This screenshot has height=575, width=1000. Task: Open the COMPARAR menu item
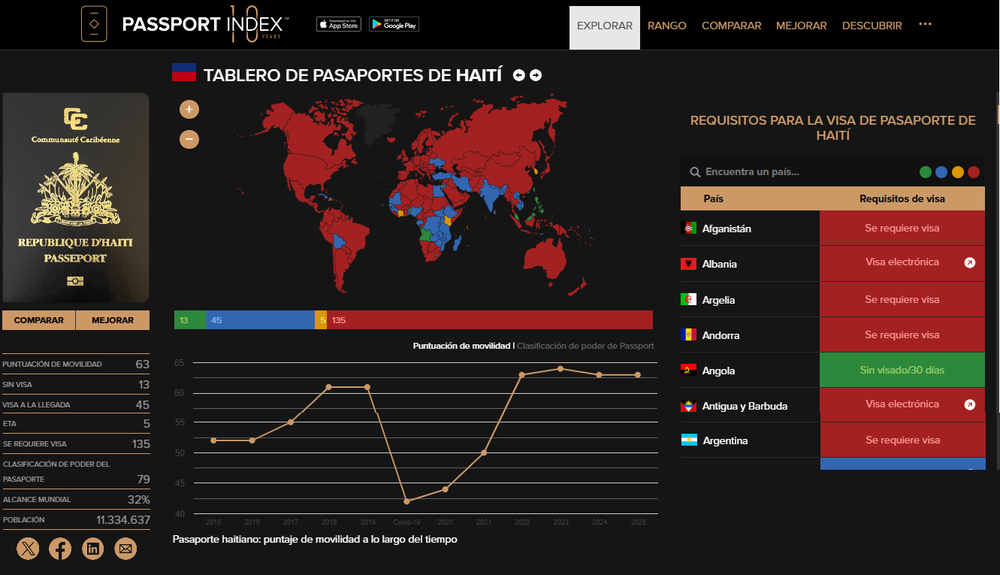click(x=732, y=25)
